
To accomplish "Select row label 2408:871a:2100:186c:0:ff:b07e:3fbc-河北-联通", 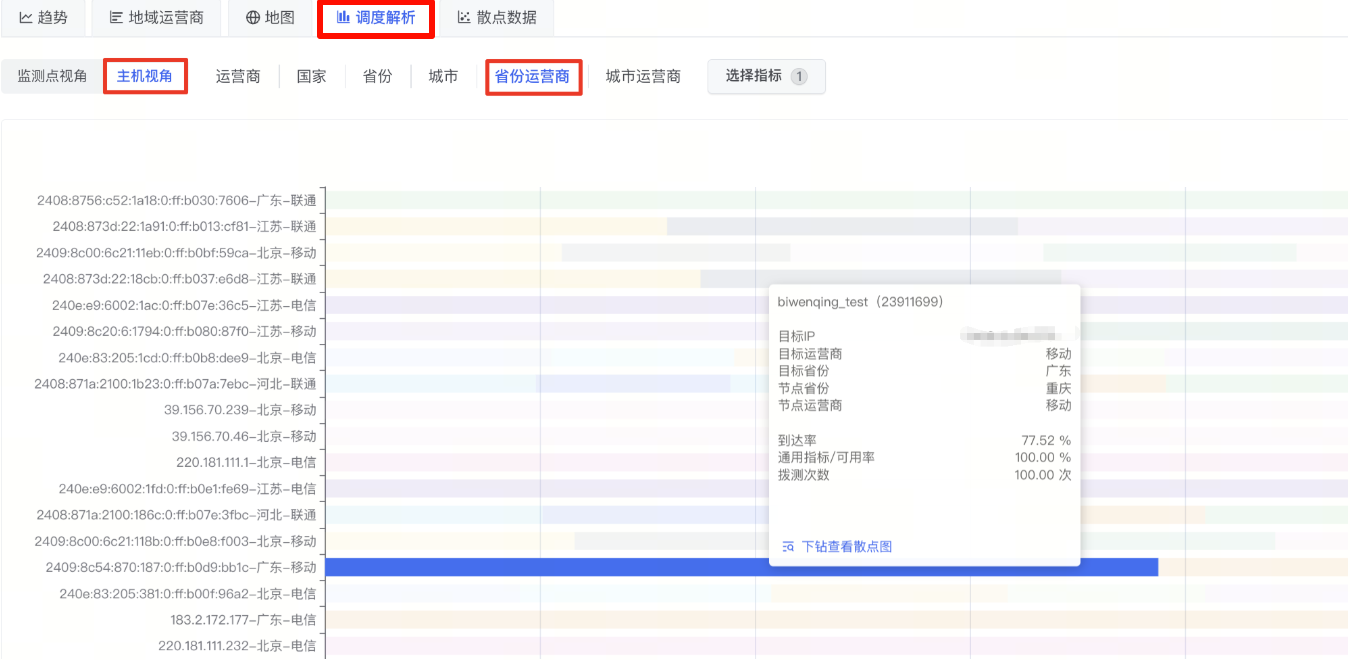I will coord(176,515).
